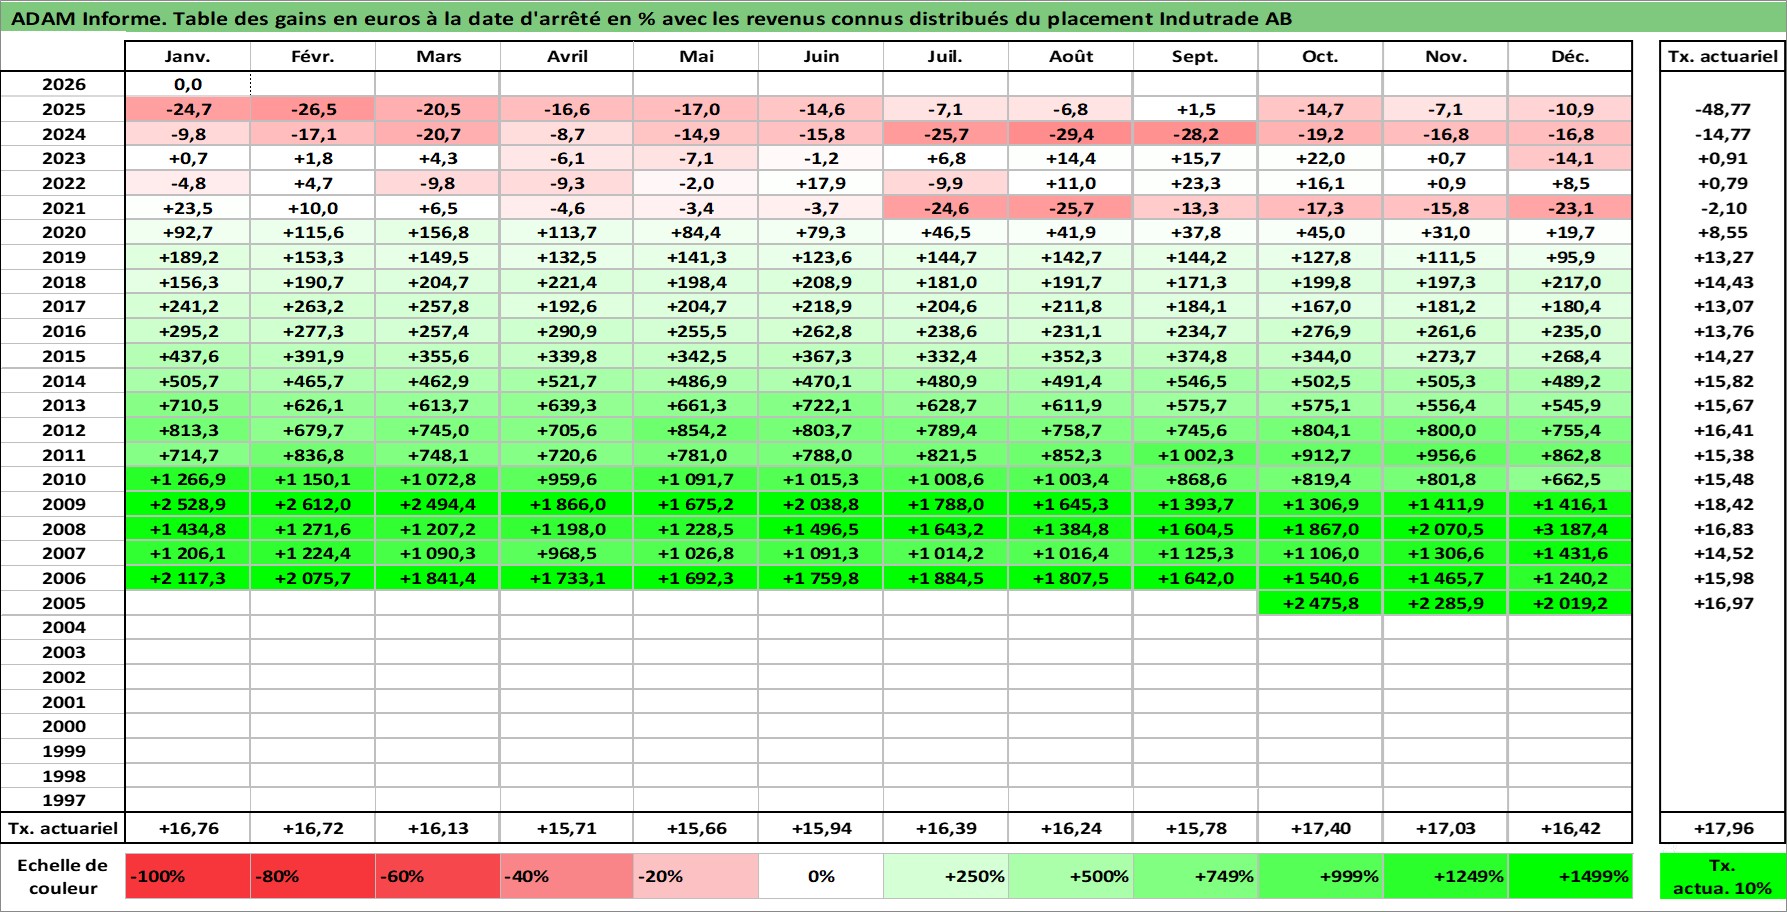The height and width of the screenshot is (912, 1787).
Task: Click the -100% red color scale swatch
Action: (188, 876)
